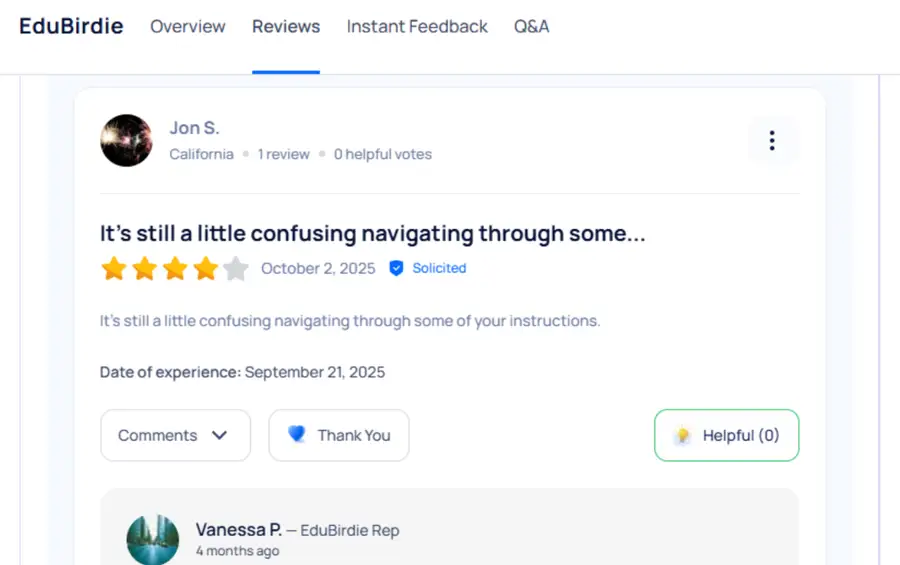Click the Comments chevron arrow
This screenshot has width=900, height=565.
click(220, 435)
